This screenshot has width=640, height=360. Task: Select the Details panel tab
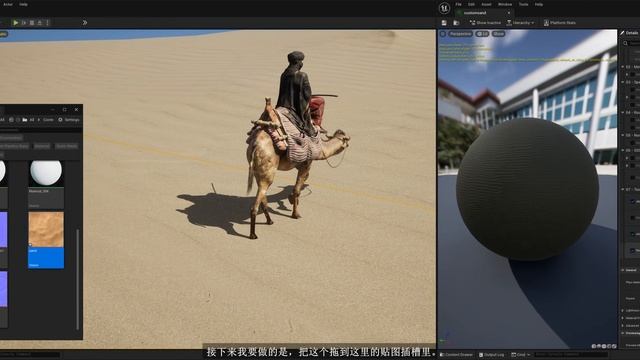(630, 33)
